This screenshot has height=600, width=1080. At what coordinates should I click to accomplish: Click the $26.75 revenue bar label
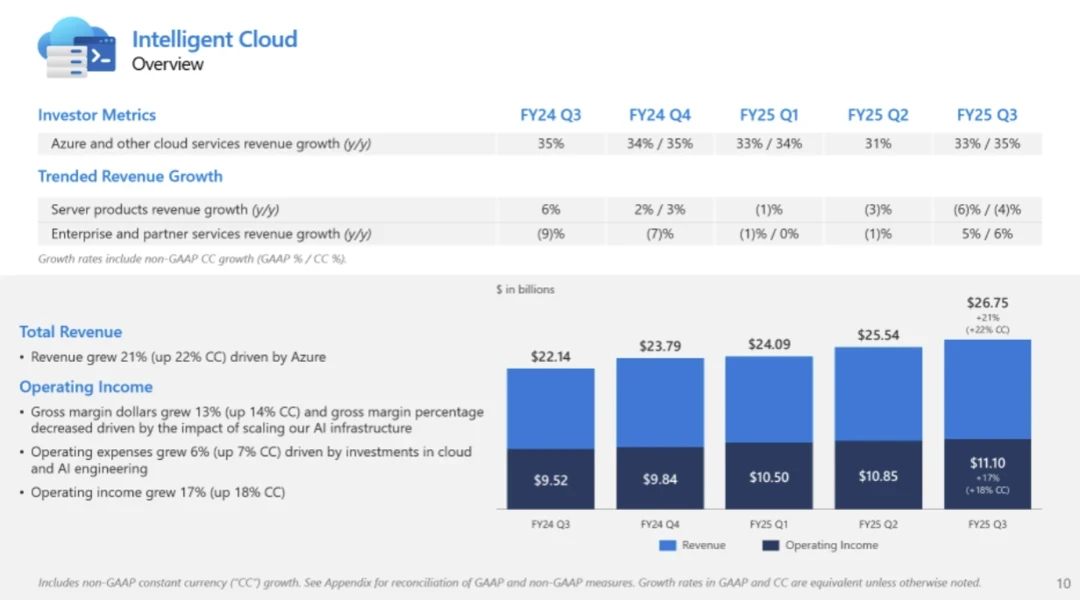pos(986,302)
